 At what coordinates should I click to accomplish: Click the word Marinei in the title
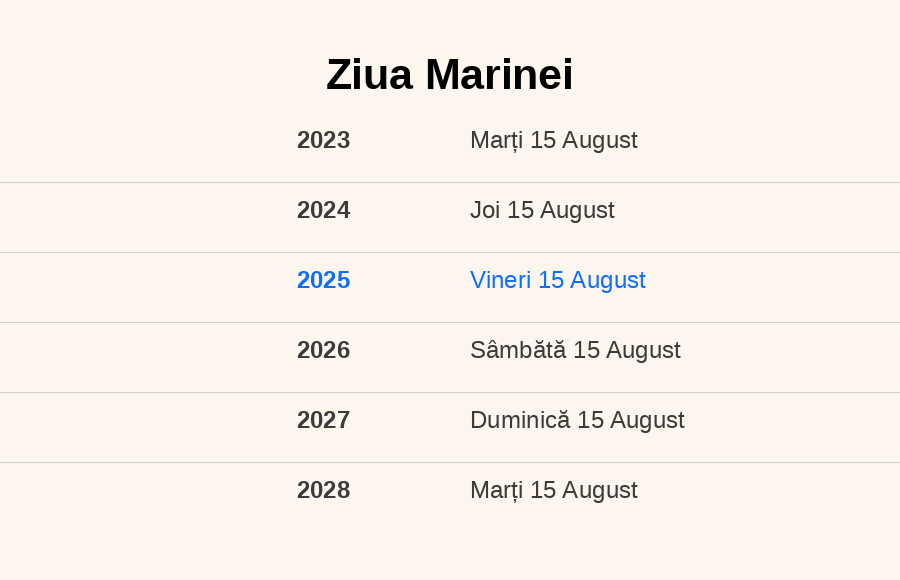[x=499, y=75]
